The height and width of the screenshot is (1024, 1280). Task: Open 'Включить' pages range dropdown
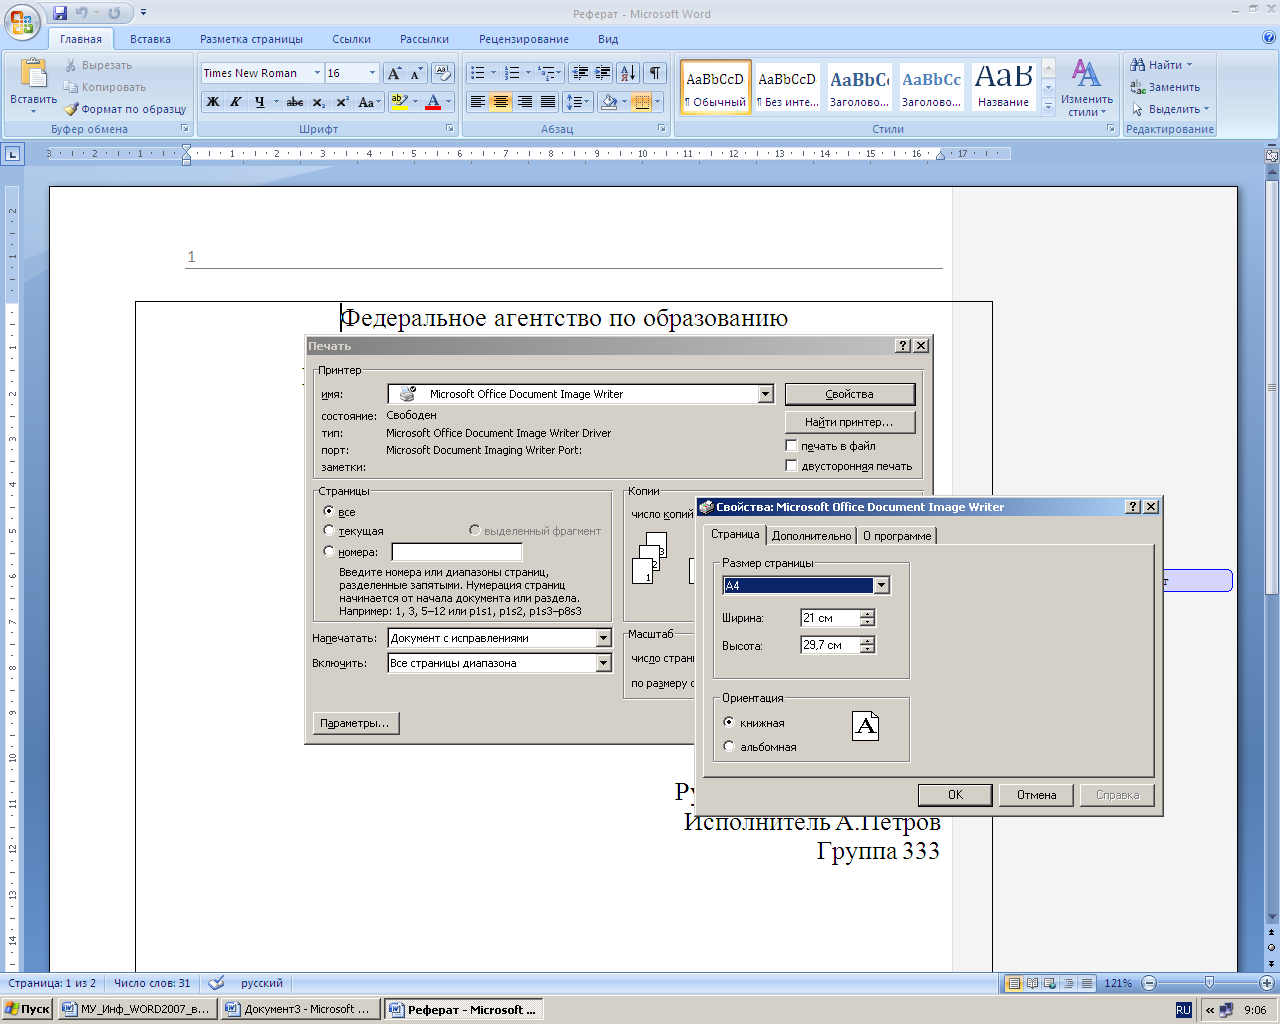tap(603, 663)
